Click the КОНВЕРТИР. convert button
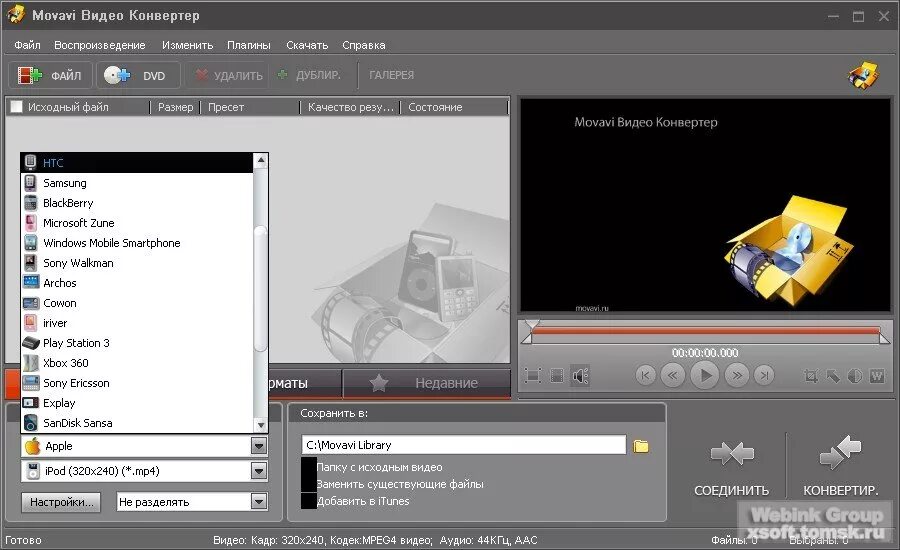The height and width of the screenshot is (550, 900). click(841, 468)
